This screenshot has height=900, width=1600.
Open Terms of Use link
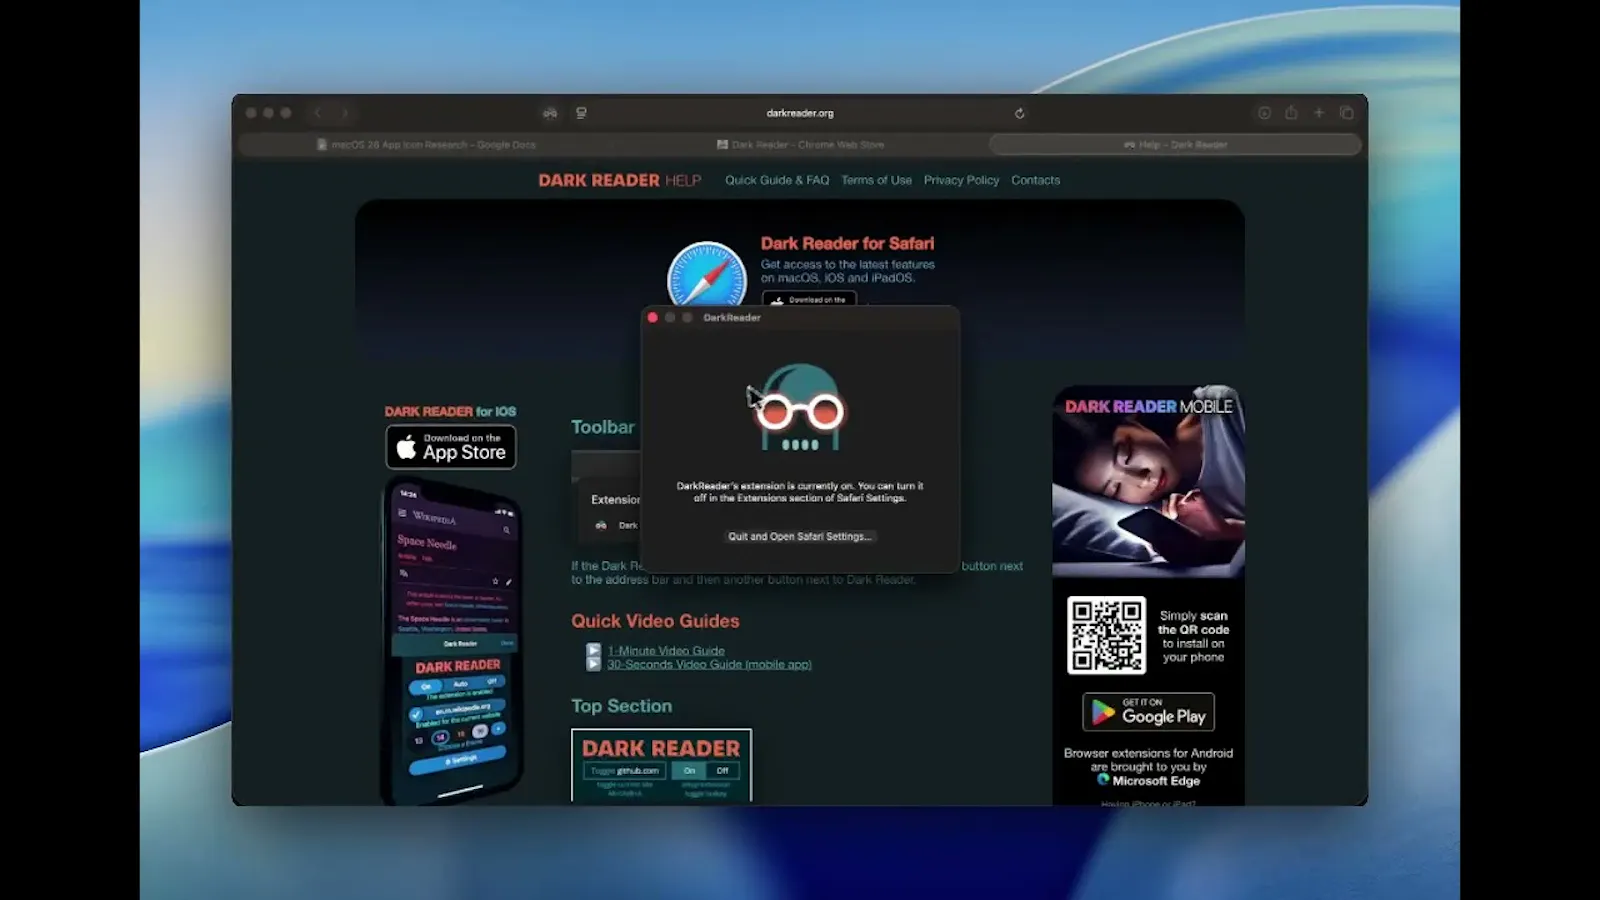click(x=876, y=181)
